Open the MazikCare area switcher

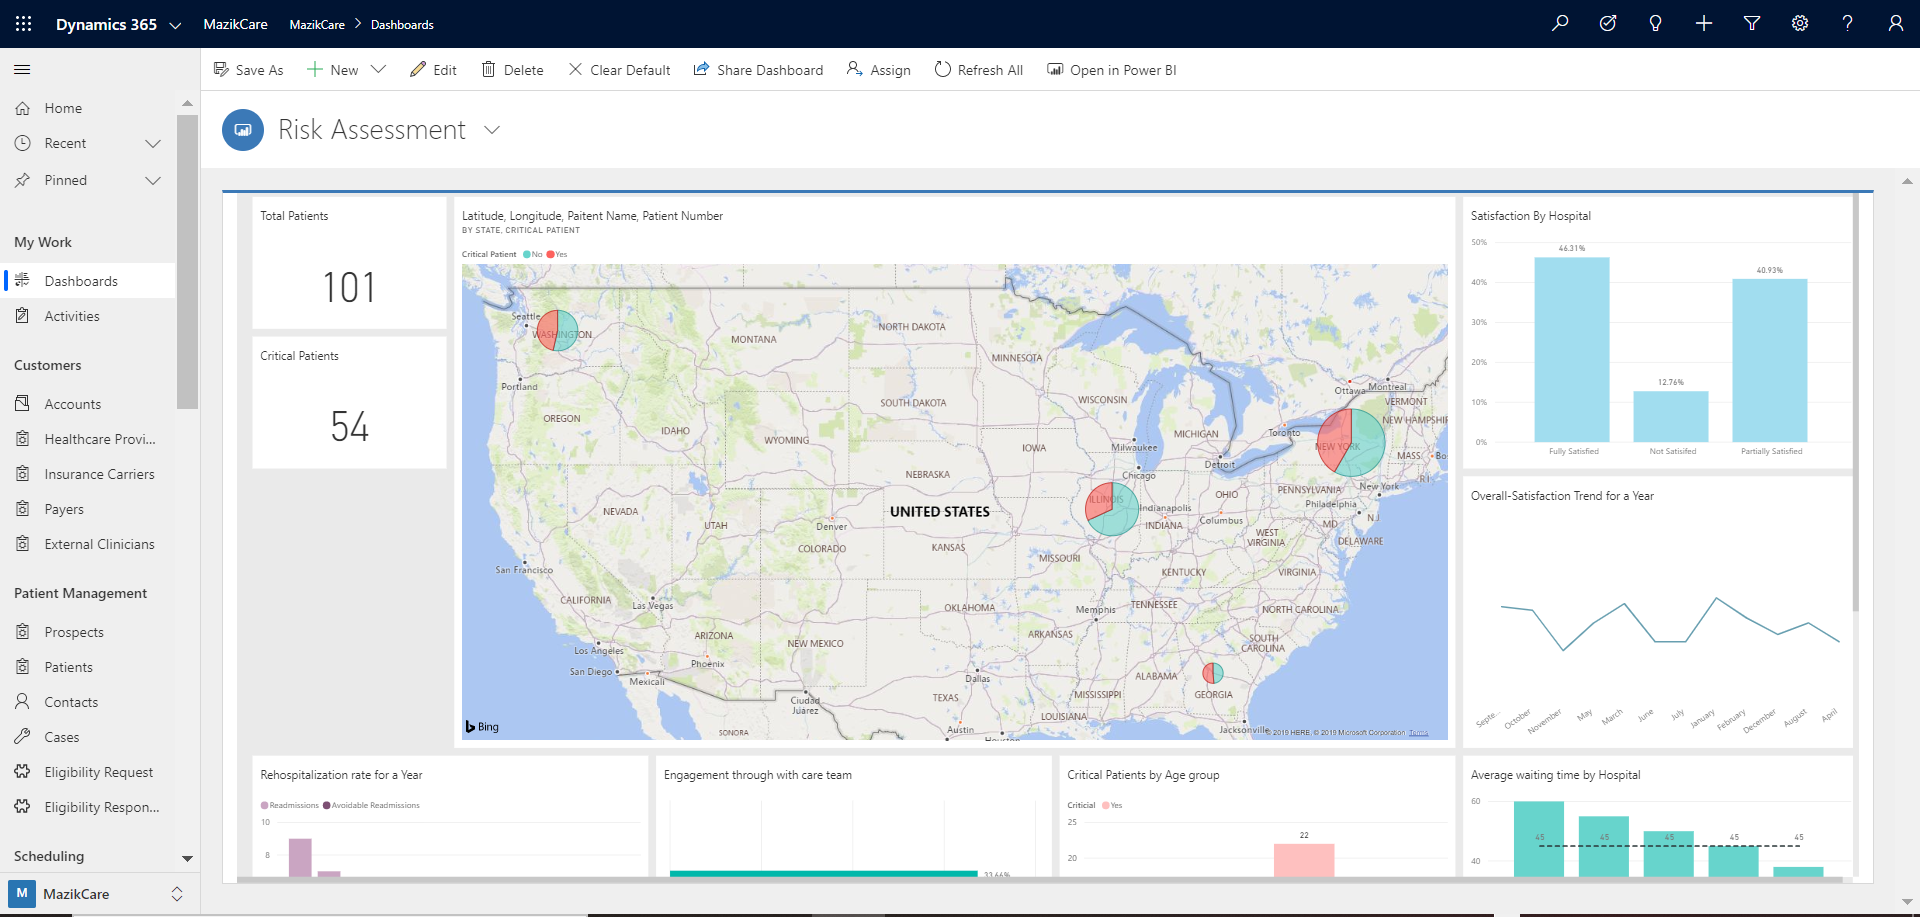pos(98,894)
